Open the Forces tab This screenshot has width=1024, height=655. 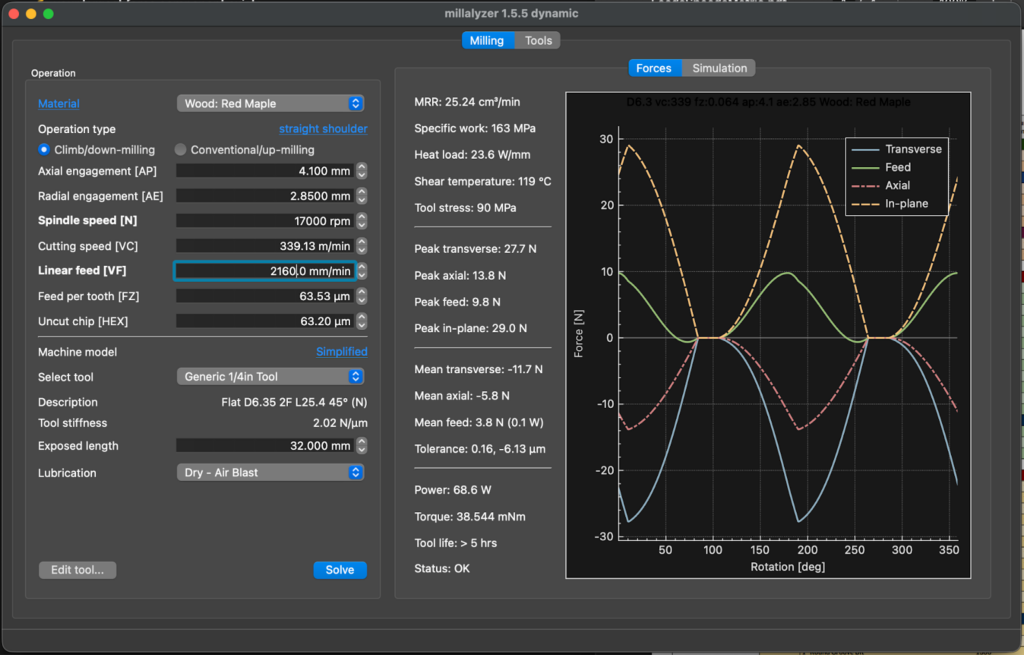click(x=654, y=68)
